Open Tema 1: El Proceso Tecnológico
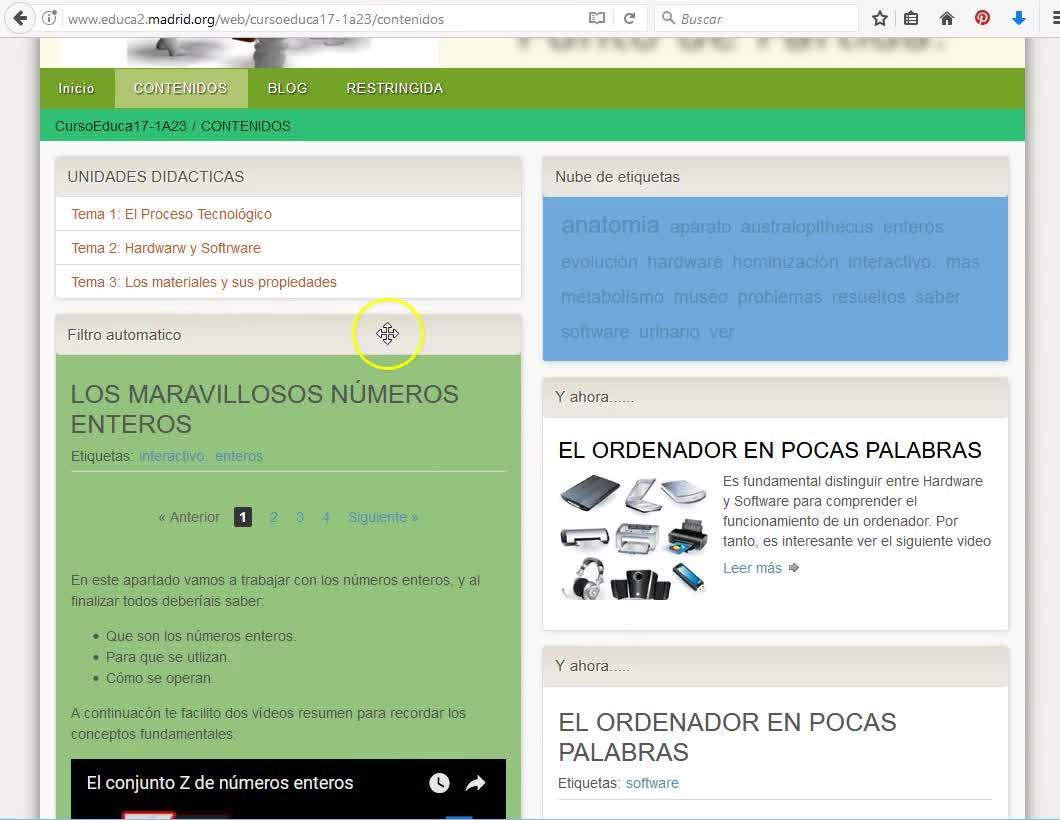This screenshot has width=1060, height=820. click(x=172, y=214)
